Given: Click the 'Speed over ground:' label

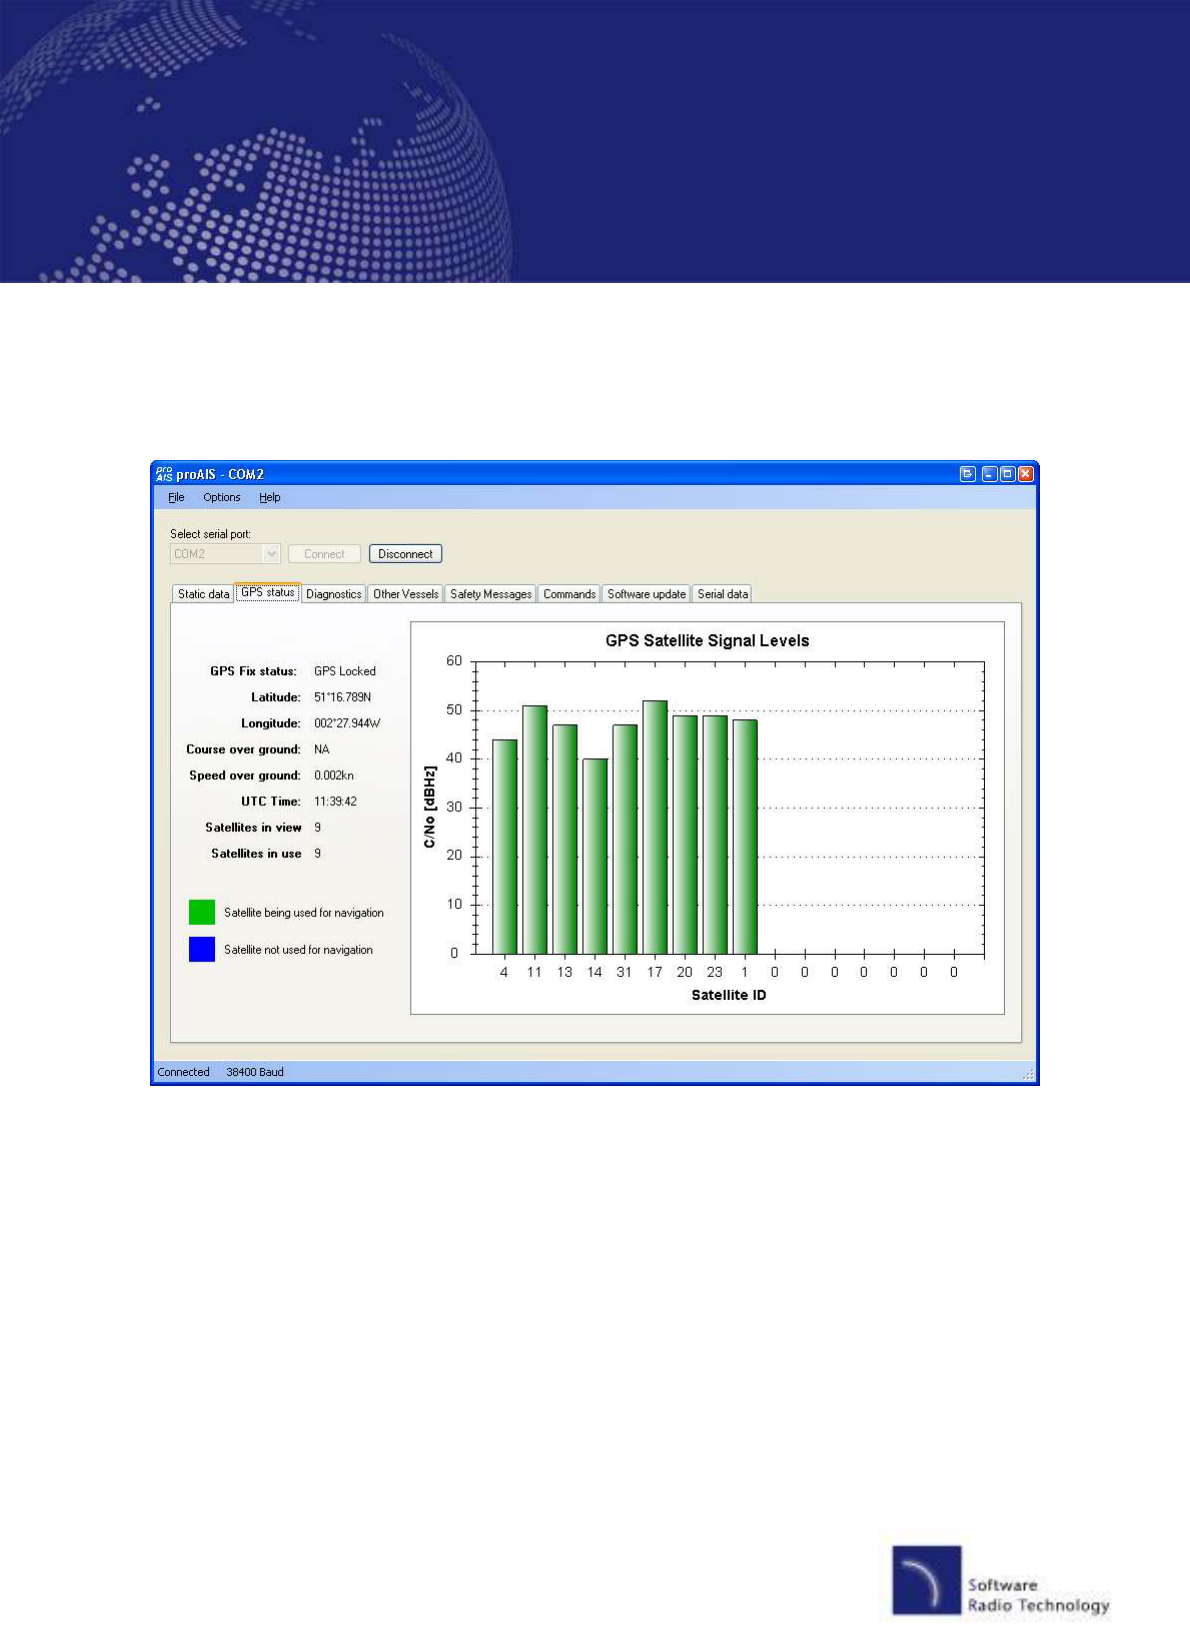Looking at the screenshot, I should (245, 775).
